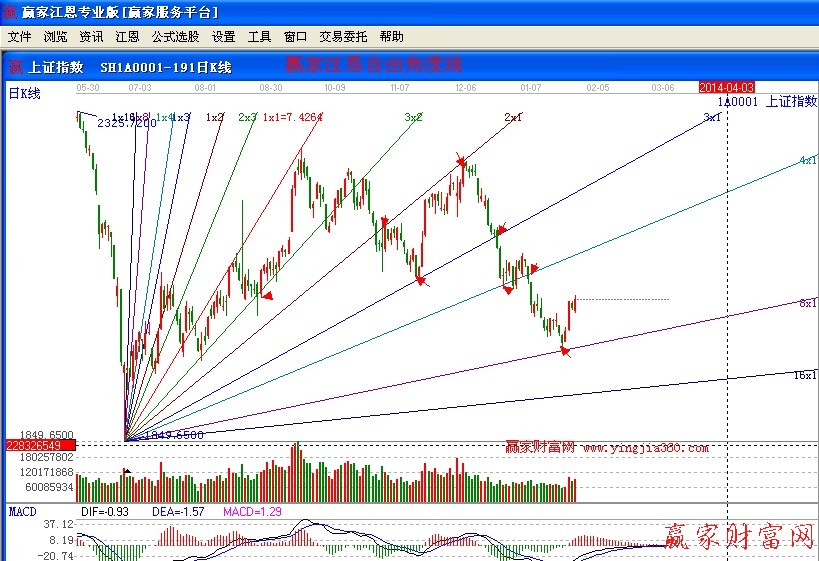This screenshot has height=561, width=819.
Task: Click the small black flag above volume bars
Action: [x=127, y=469]
